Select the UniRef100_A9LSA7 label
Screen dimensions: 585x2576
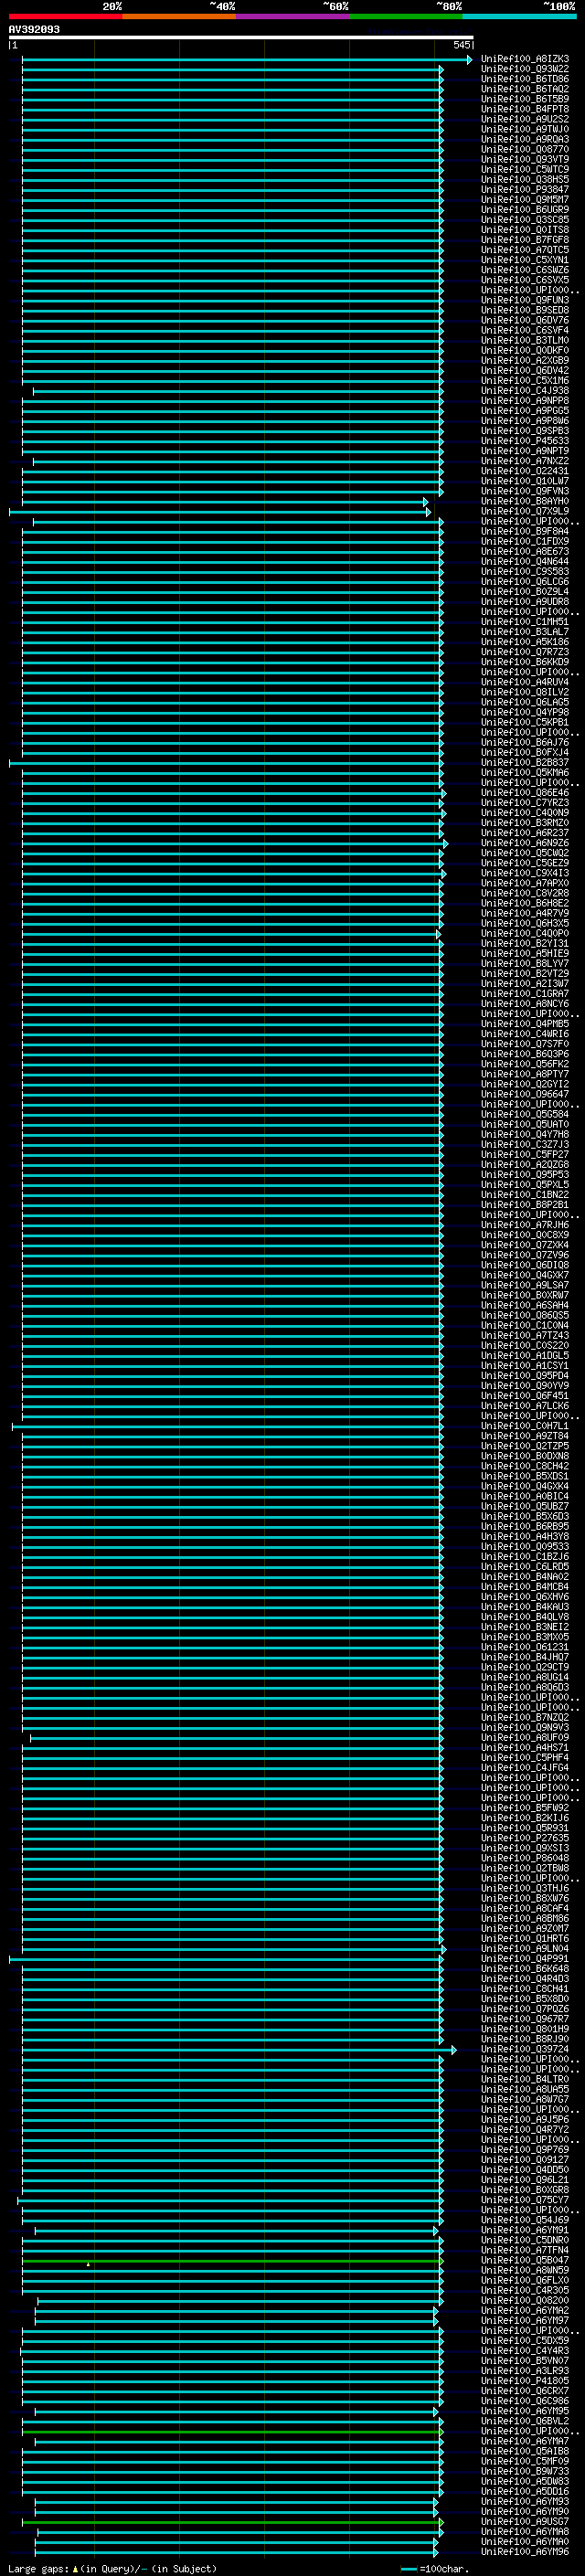click(524, 1285)
